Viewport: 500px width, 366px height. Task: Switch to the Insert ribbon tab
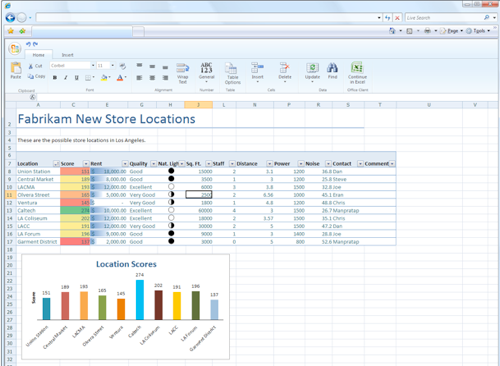[67, 55]
